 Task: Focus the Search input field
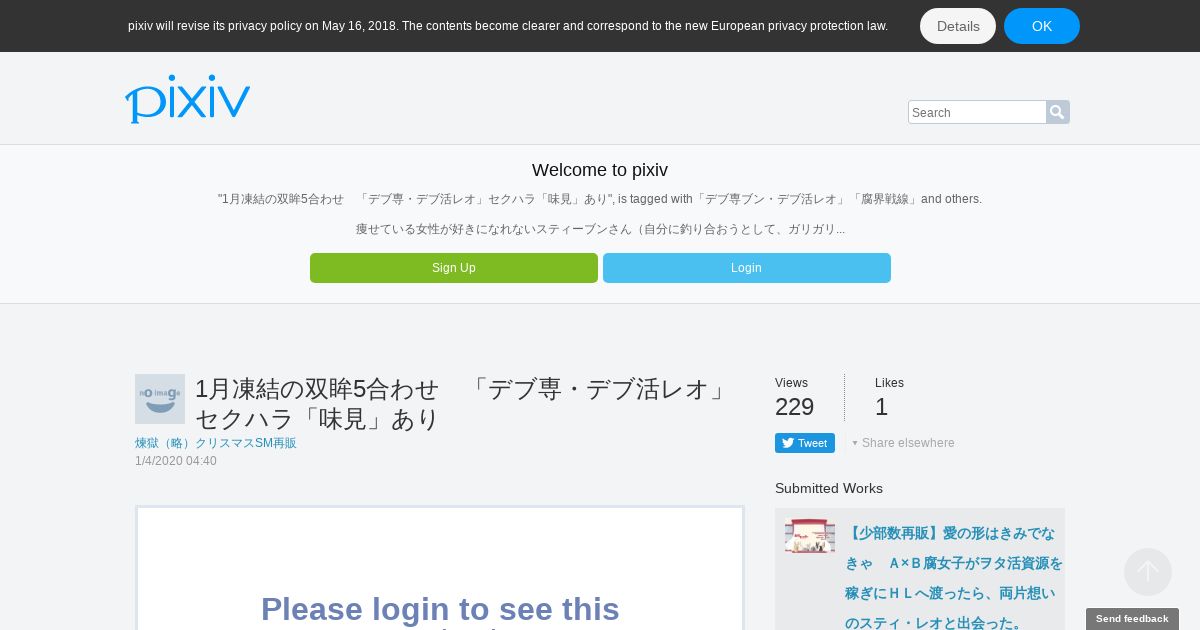[977, 112]
